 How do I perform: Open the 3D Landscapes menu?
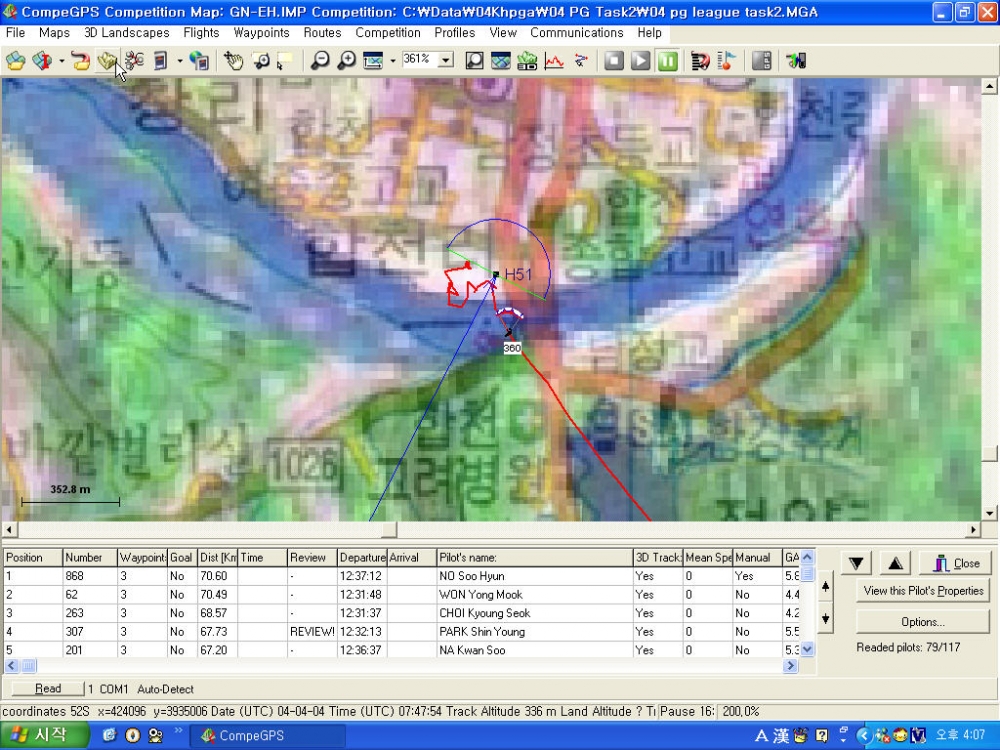click(x=127, y=33)
